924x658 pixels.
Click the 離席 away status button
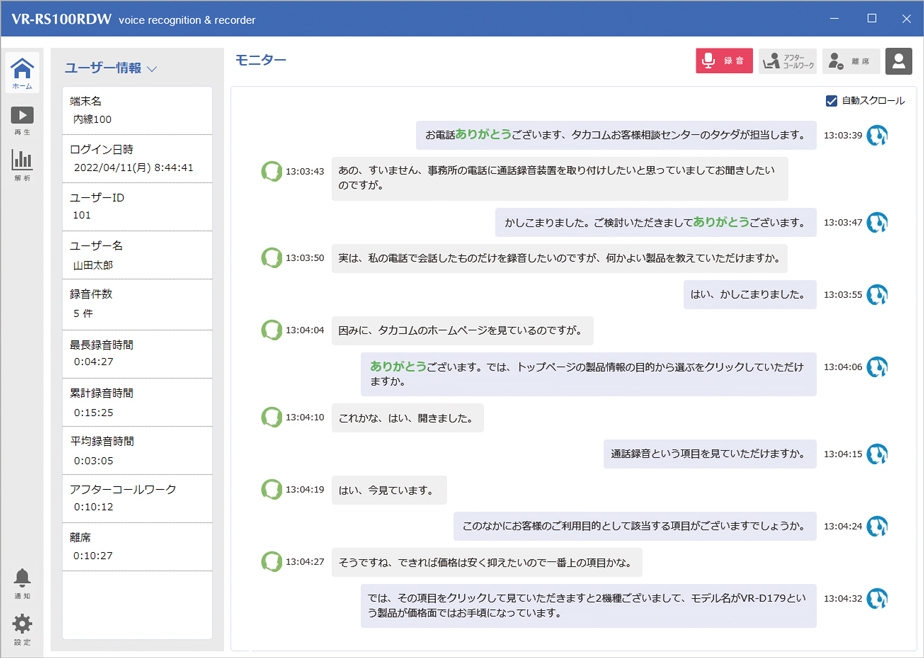(851, 60)
